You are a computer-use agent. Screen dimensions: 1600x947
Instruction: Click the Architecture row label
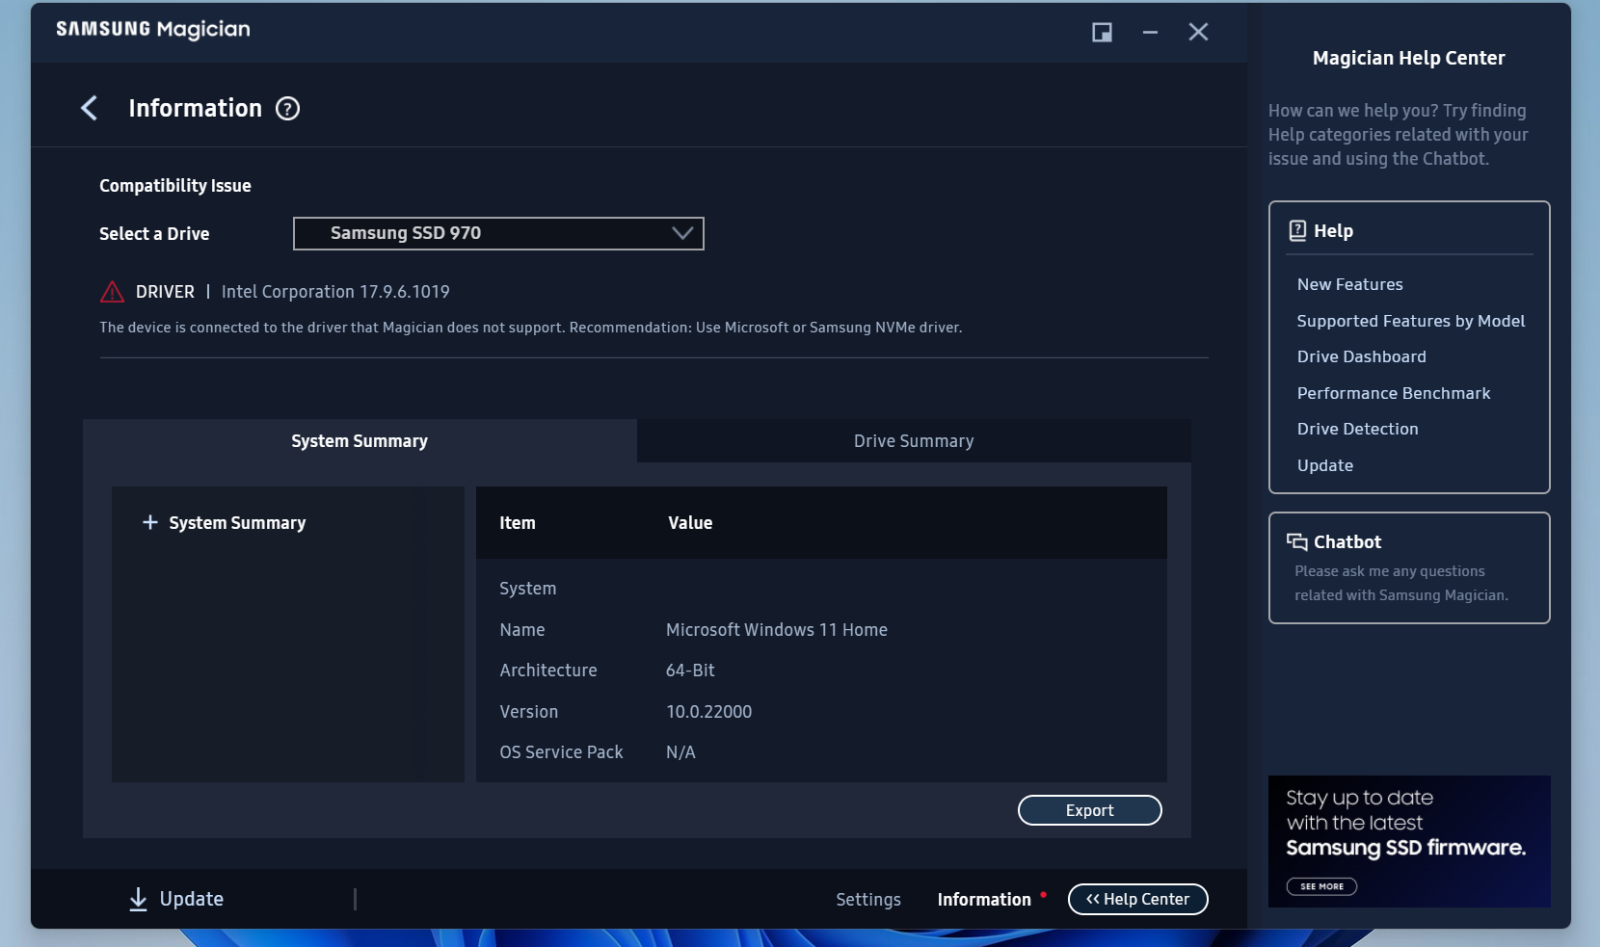pos(548,670)
